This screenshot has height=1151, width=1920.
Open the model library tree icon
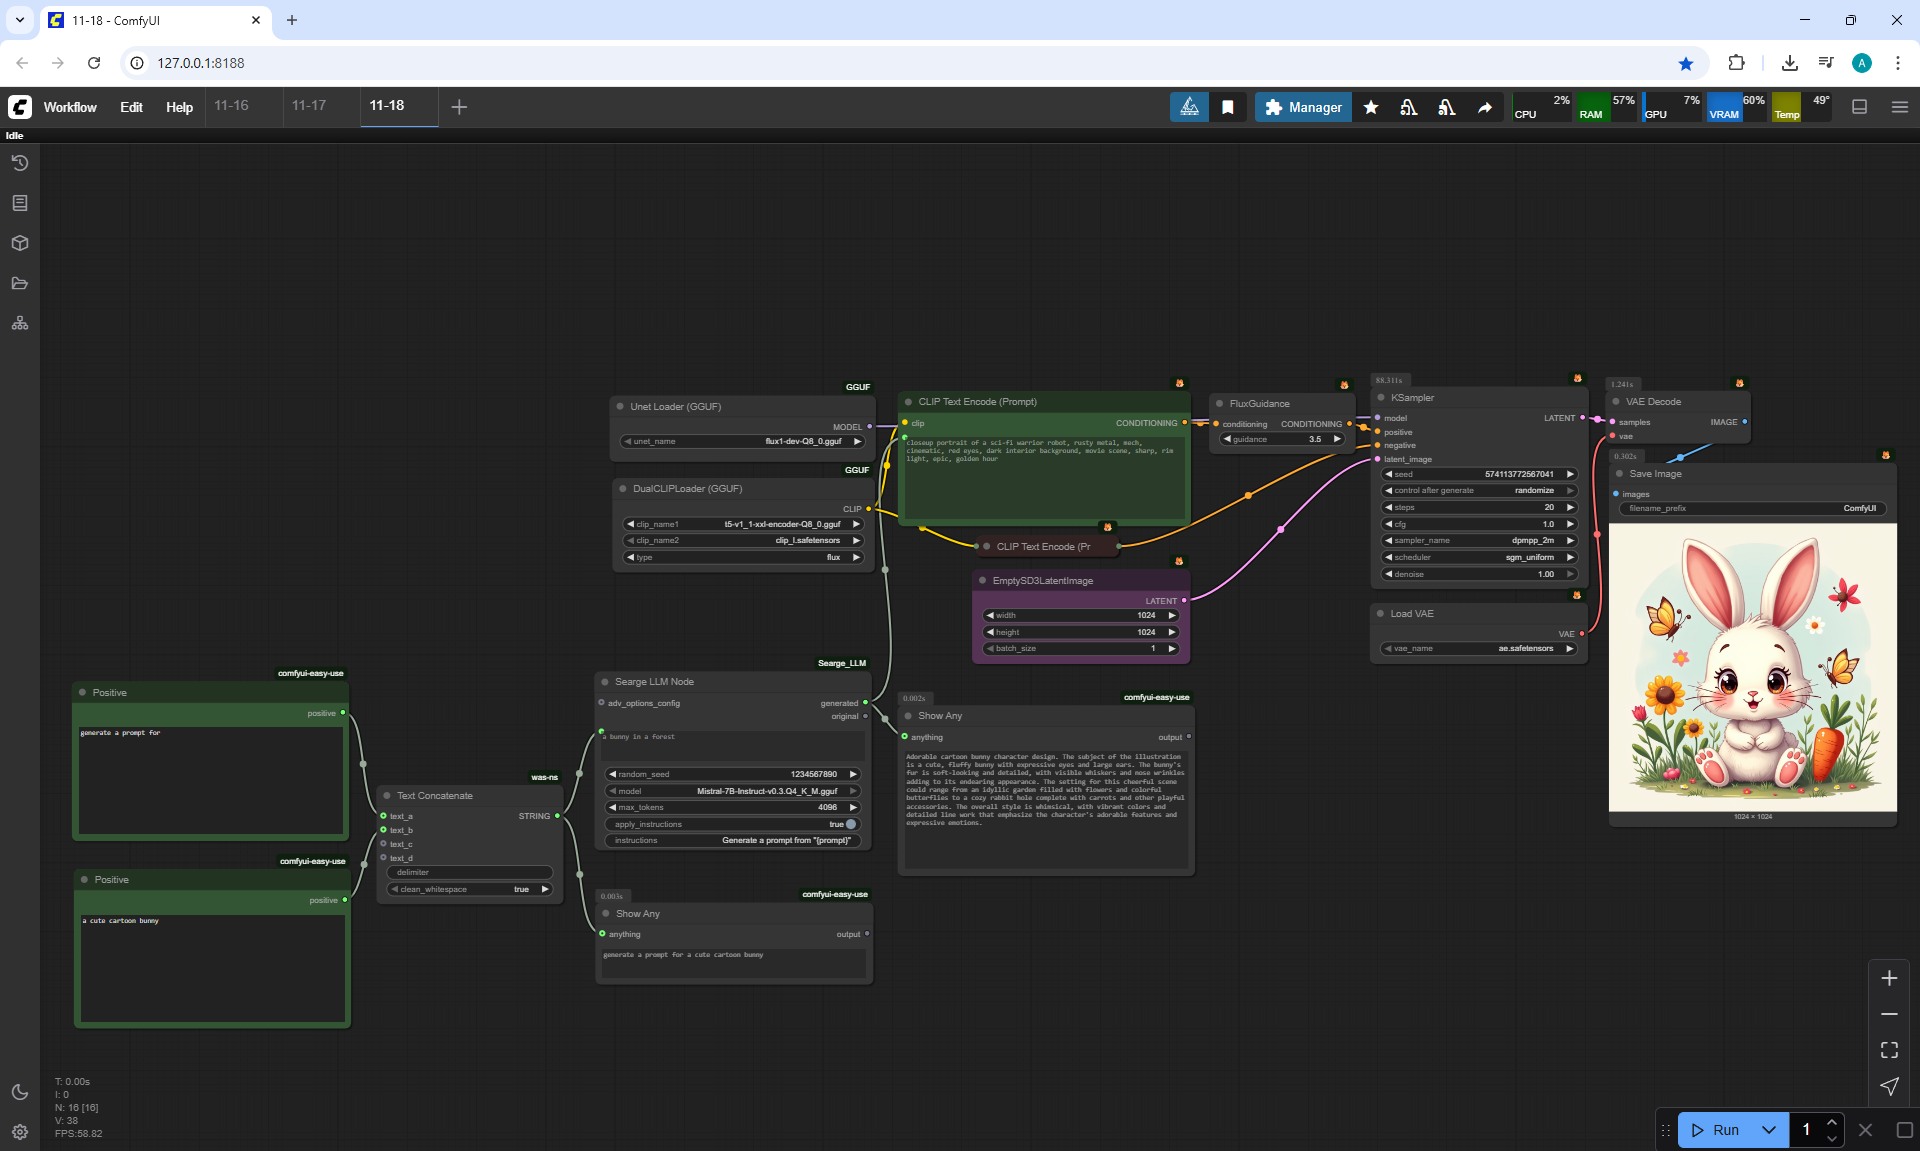click(x=20, y=323)
